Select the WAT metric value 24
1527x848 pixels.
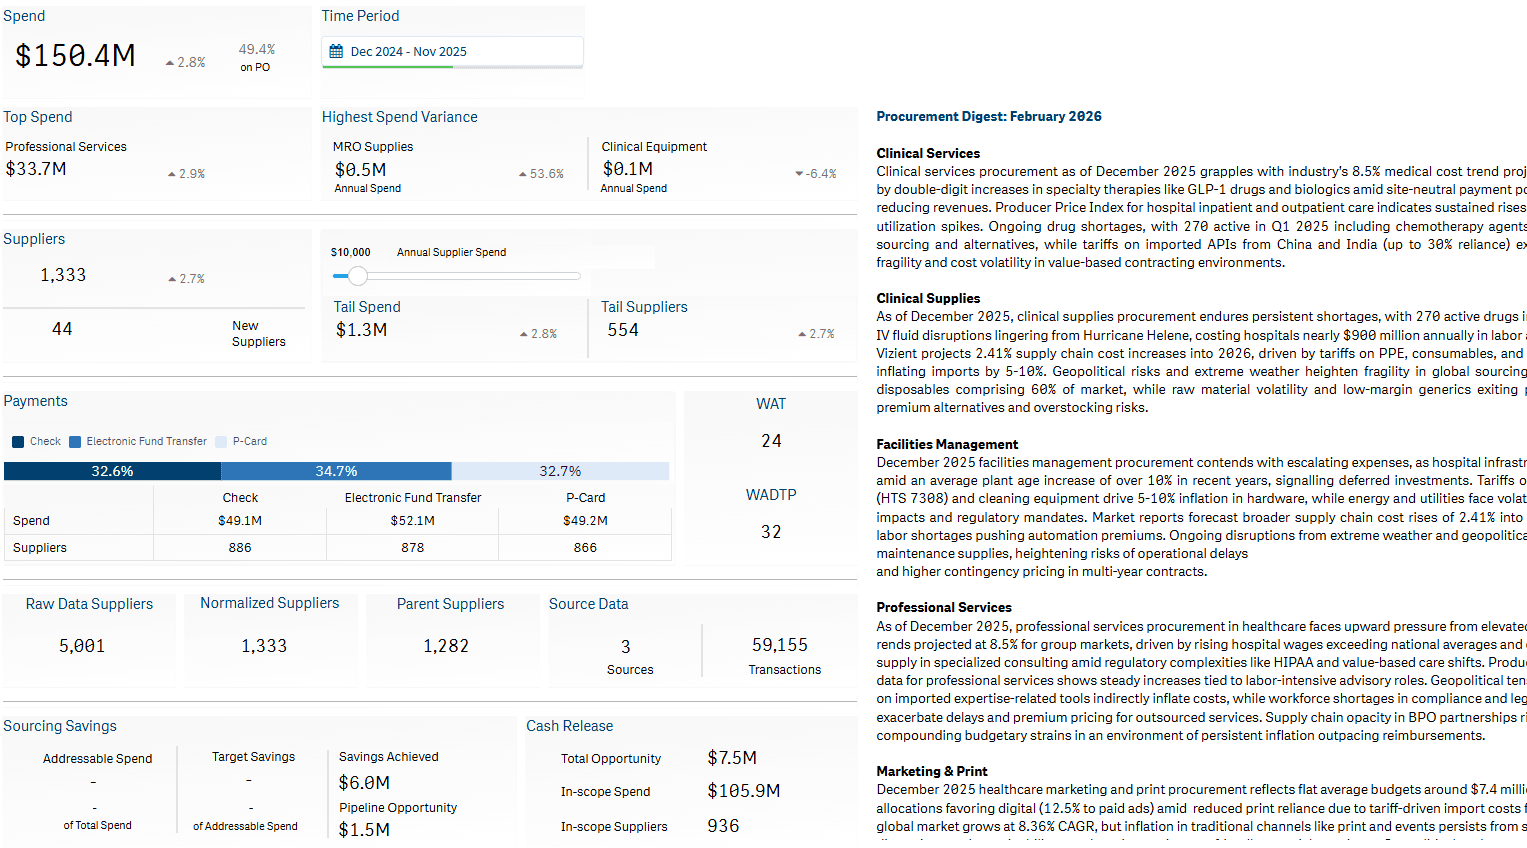(771, 440)
